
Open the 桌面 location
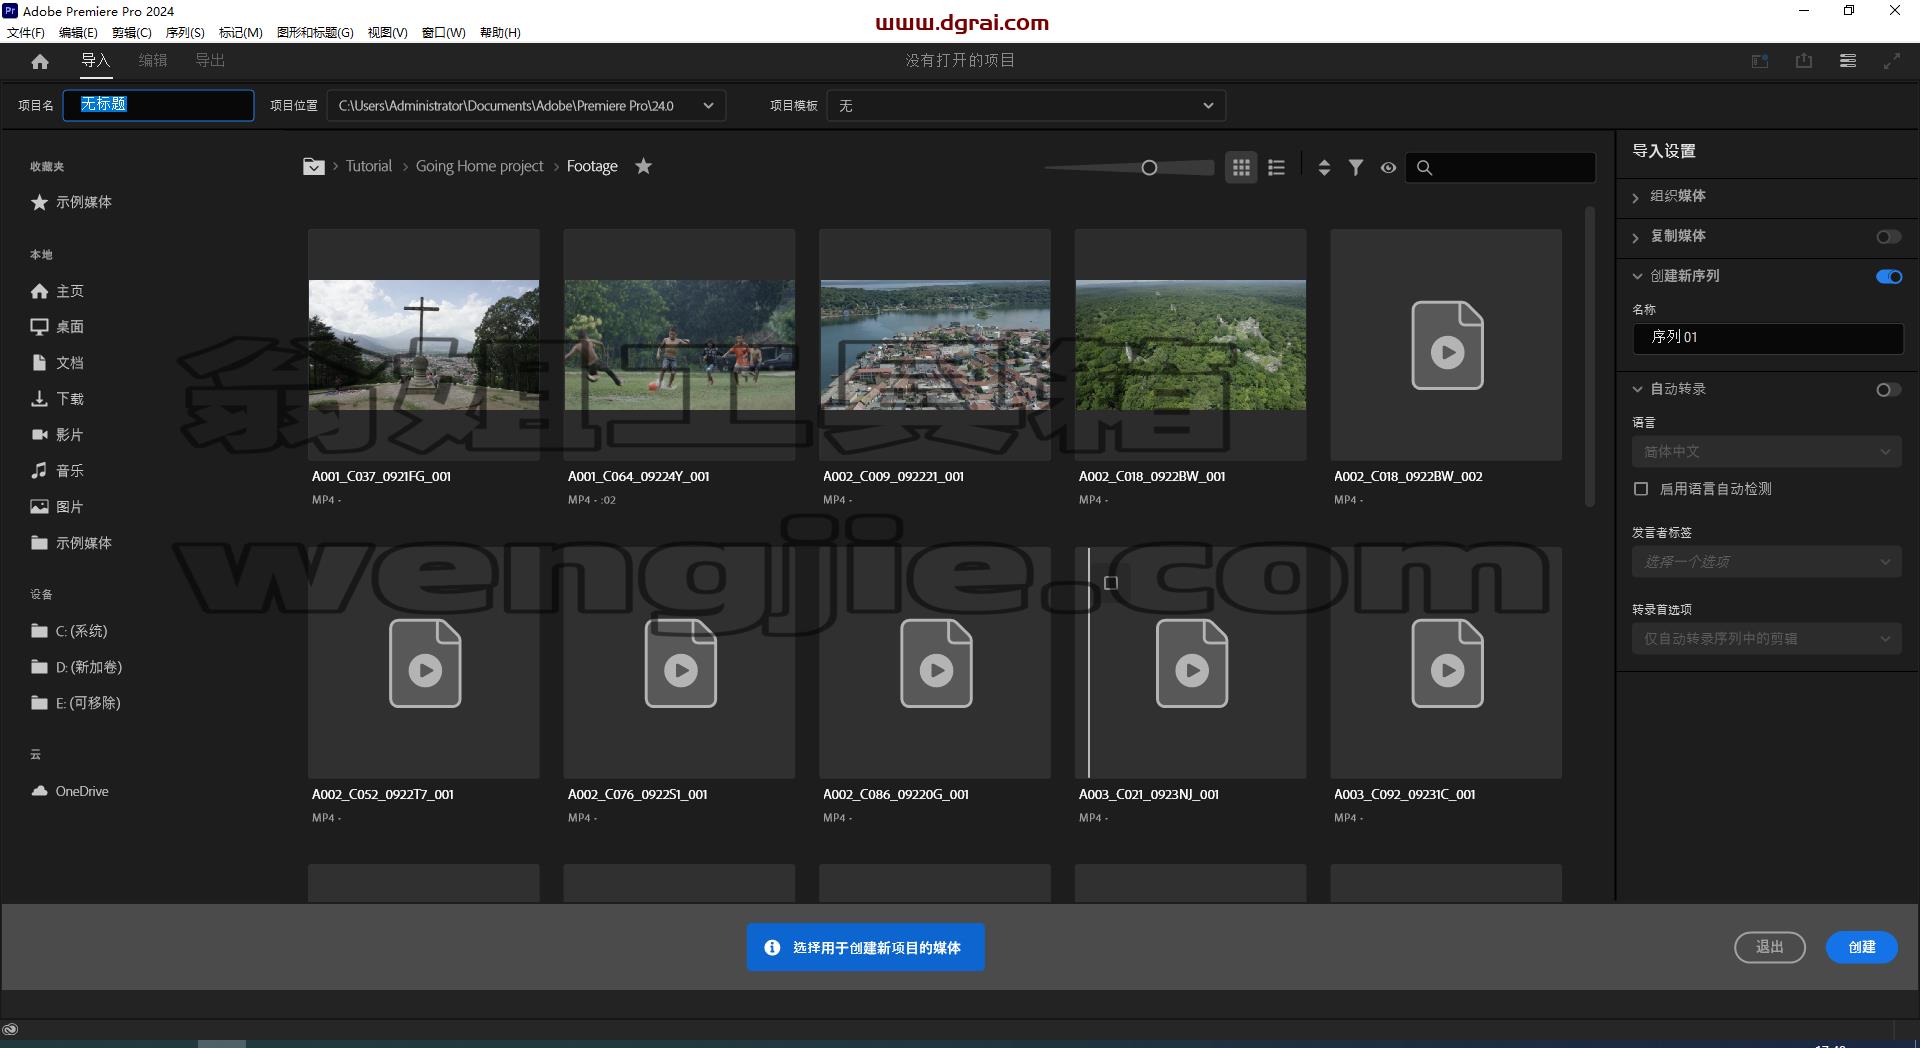click(x=57, y=327)
